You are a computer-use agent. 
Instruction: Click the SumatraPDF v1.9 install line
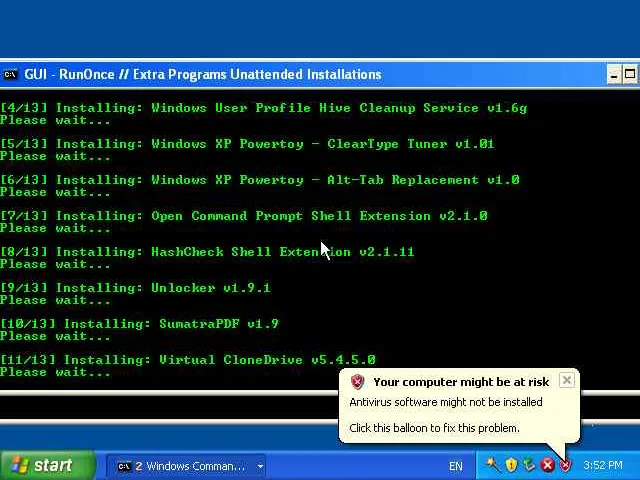139,324
